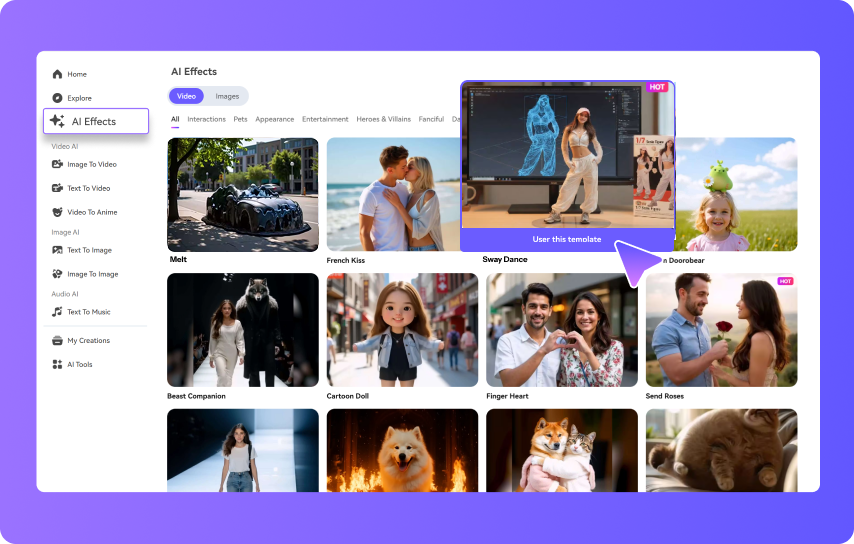Click the Sway Dance title text
Screen dimensions: 854x544
[505, 259]
